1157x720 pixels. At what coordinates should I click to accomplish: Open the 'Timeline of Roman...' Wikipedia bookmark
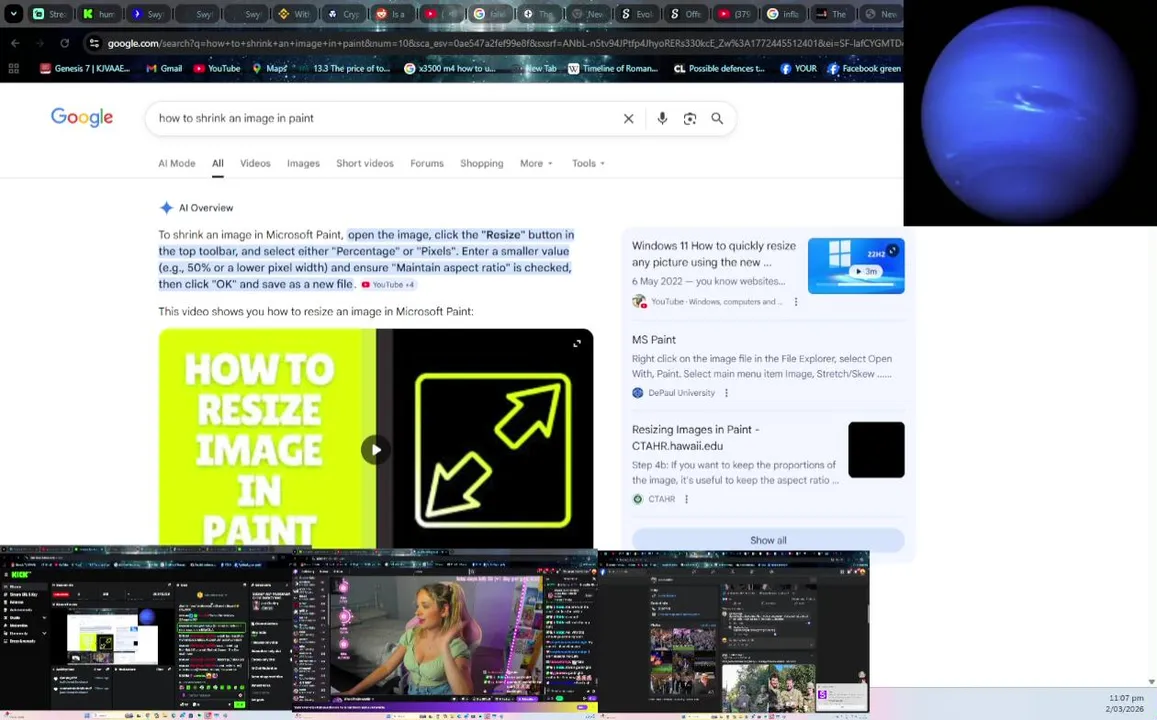tap(612, 69)
